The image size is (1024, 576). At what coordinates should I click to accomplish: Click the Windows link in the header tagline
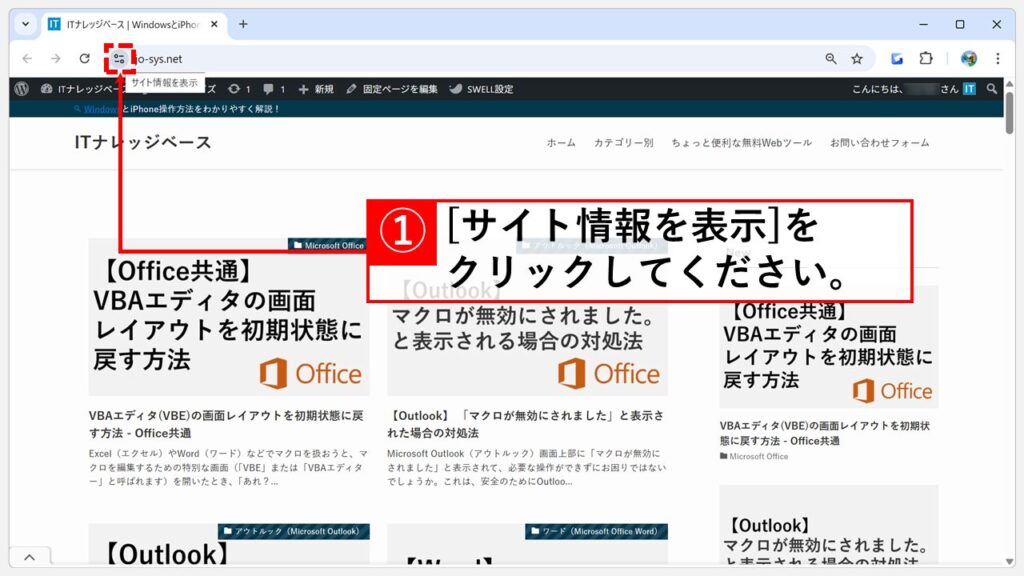pyautogui.click(x=101, y=109)
